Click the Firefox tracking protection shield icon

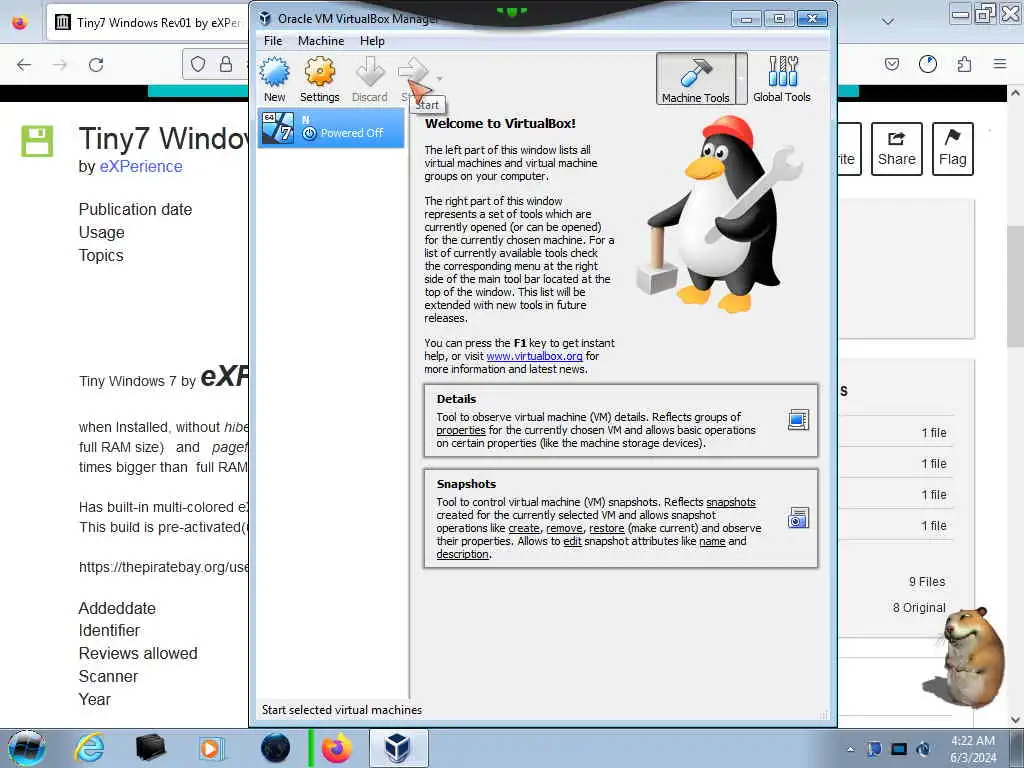click(198, 64)
